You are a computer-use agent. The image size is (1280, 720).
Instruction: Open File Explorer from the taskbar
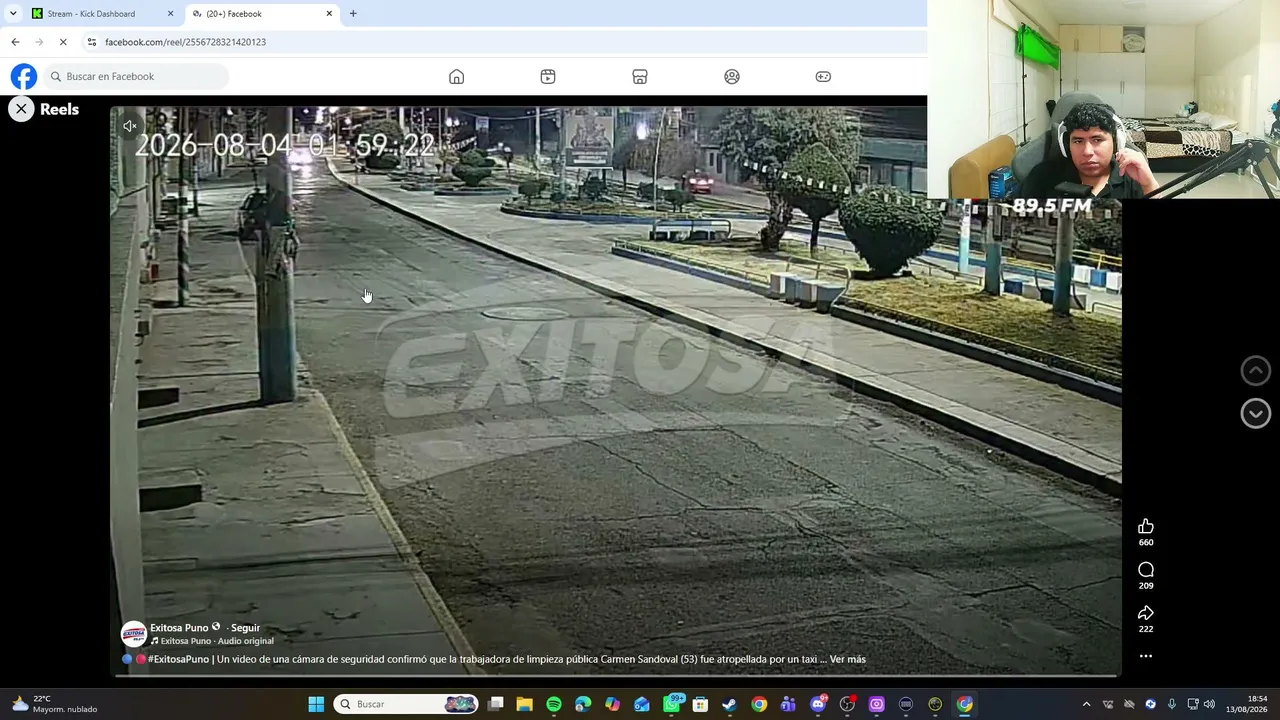524,704
